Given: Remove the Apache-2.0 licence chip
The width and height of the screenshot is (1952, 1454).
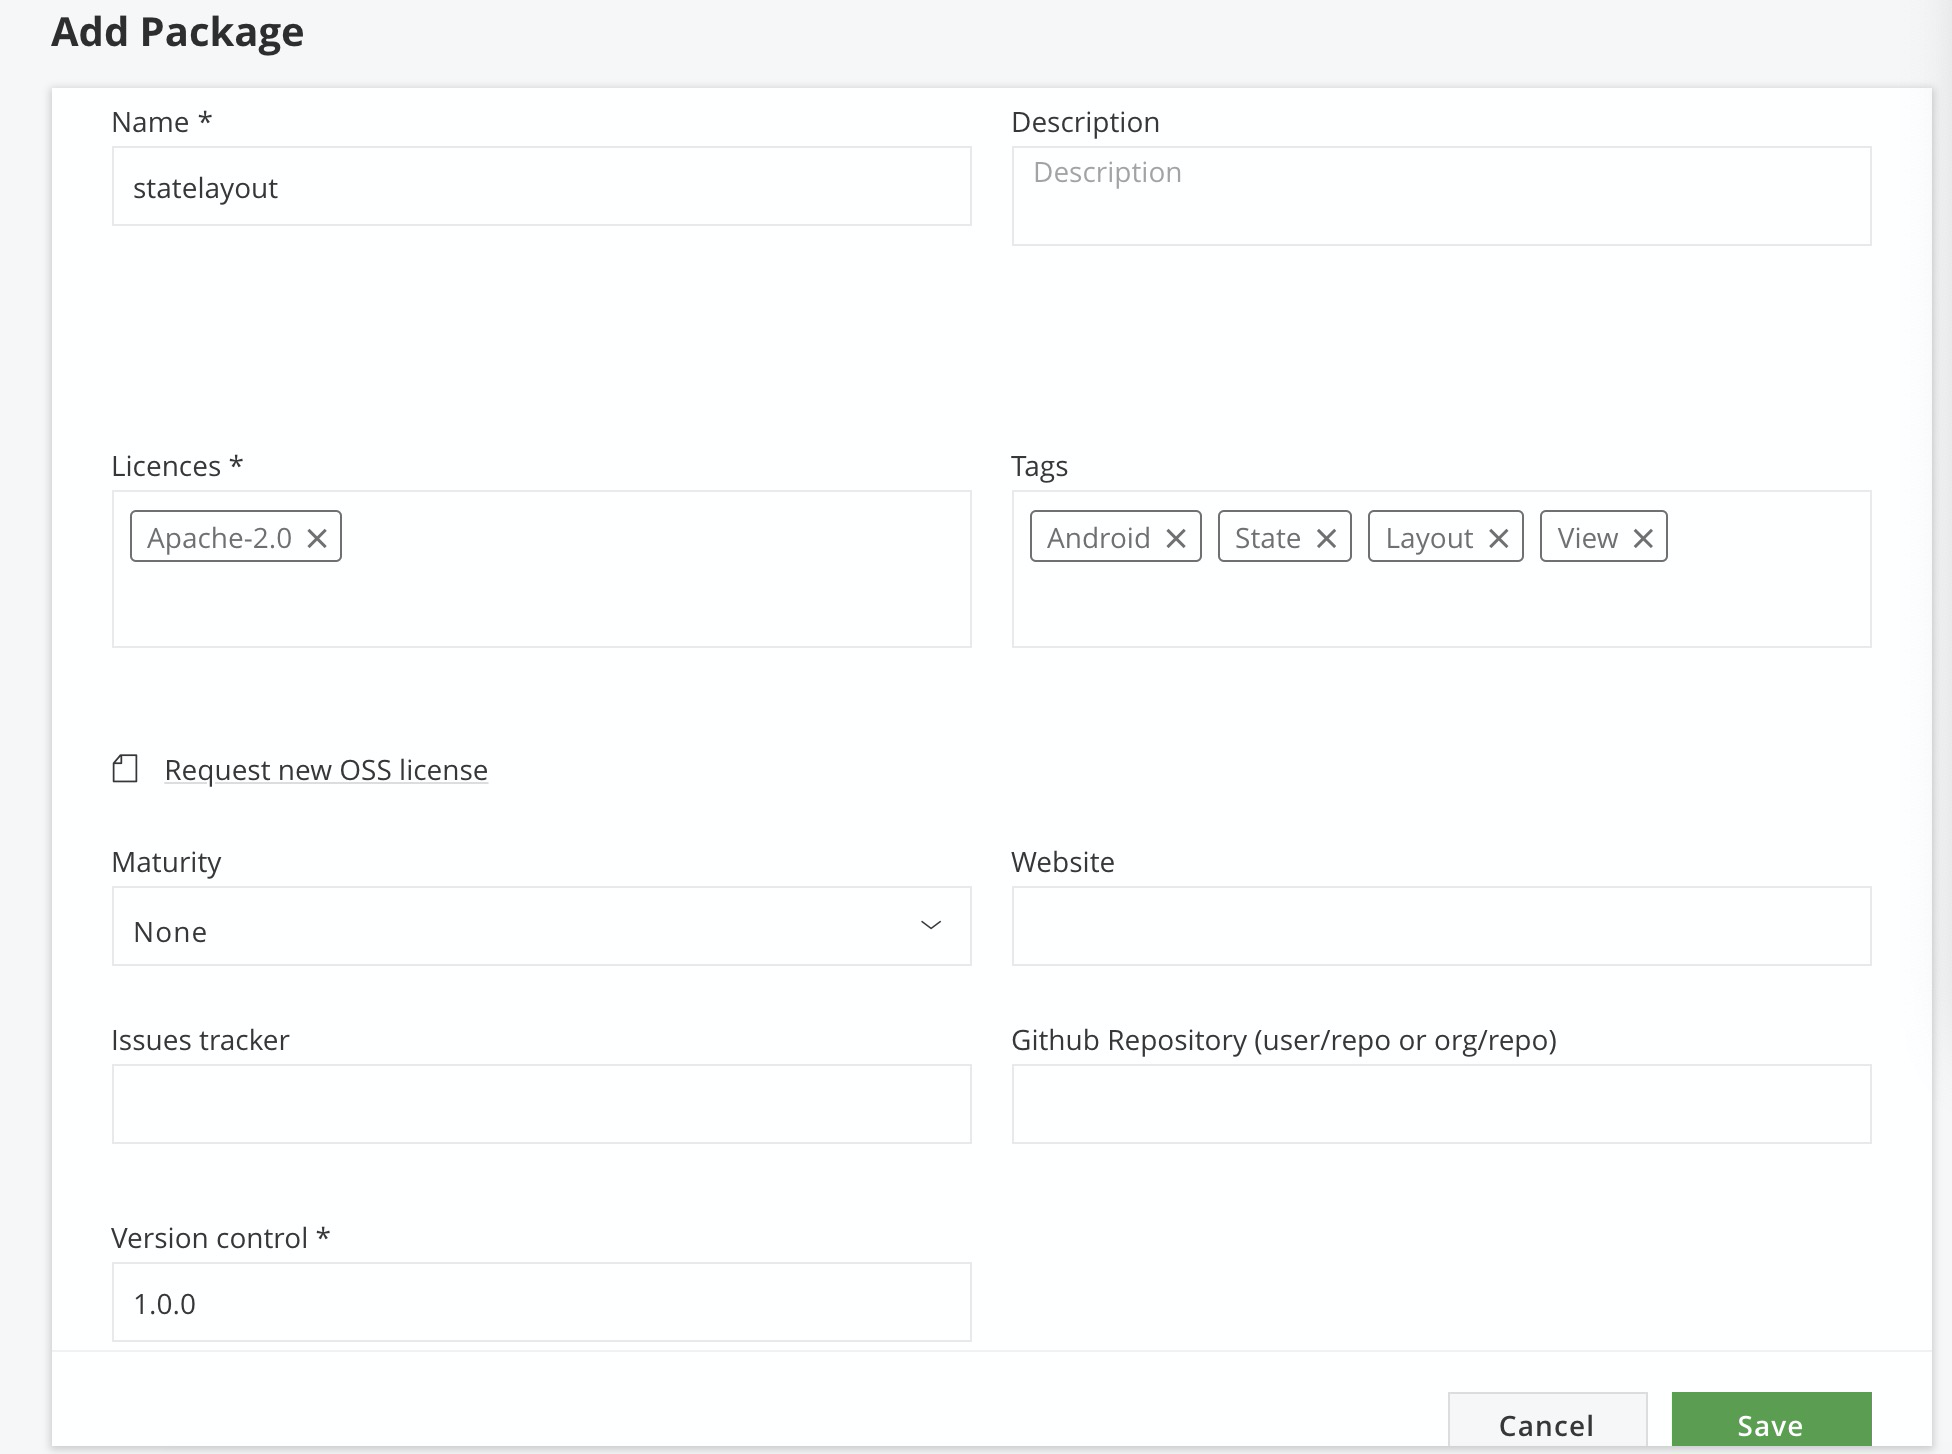Looking at the screenshot, I should [x=317, y=538].
